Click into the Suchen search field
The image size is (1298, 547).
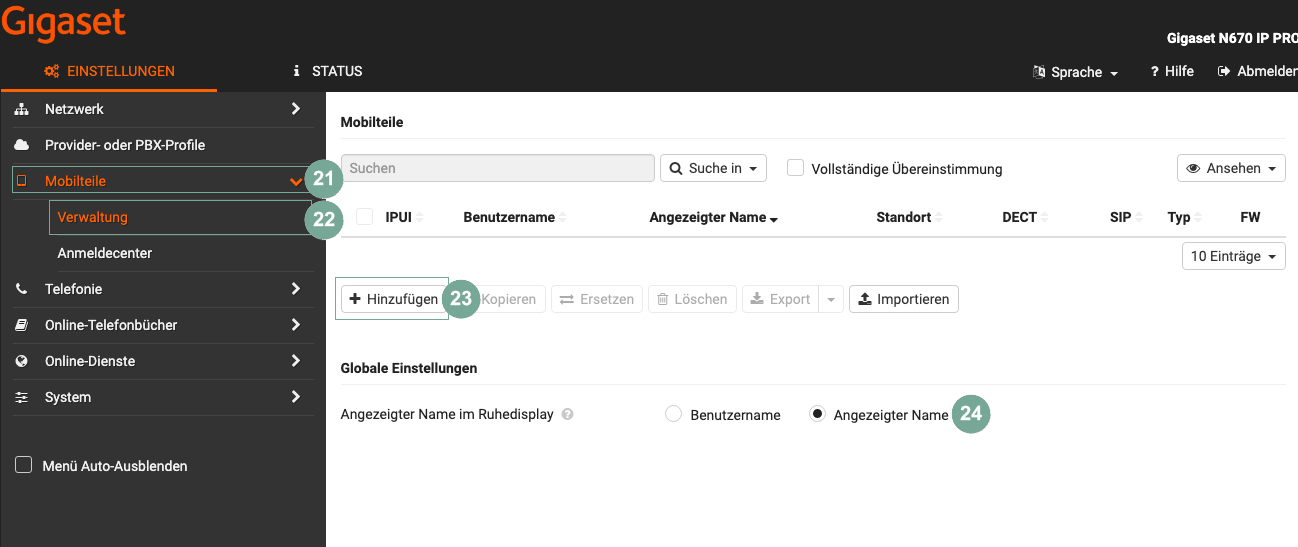pos(498,168)
